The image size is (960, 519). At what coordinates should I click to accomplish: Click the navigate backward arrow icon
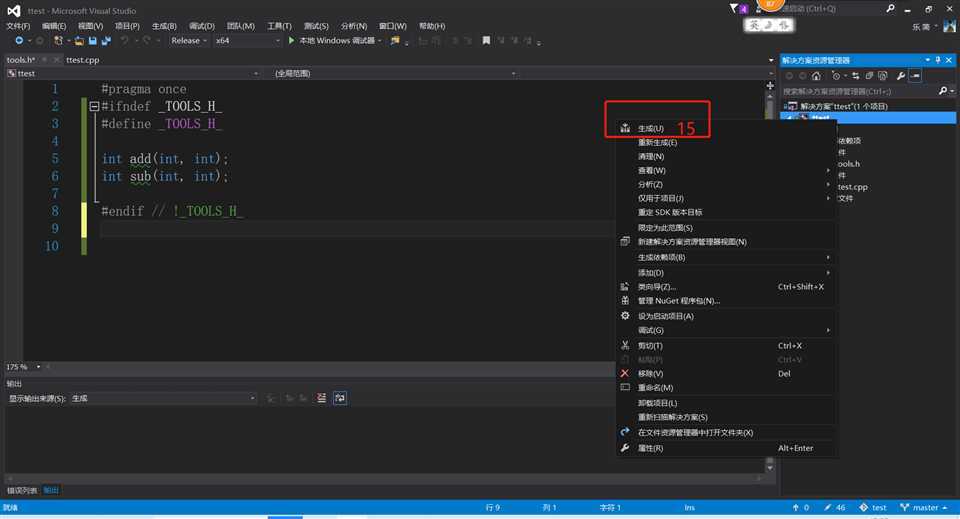pos(19,40)
